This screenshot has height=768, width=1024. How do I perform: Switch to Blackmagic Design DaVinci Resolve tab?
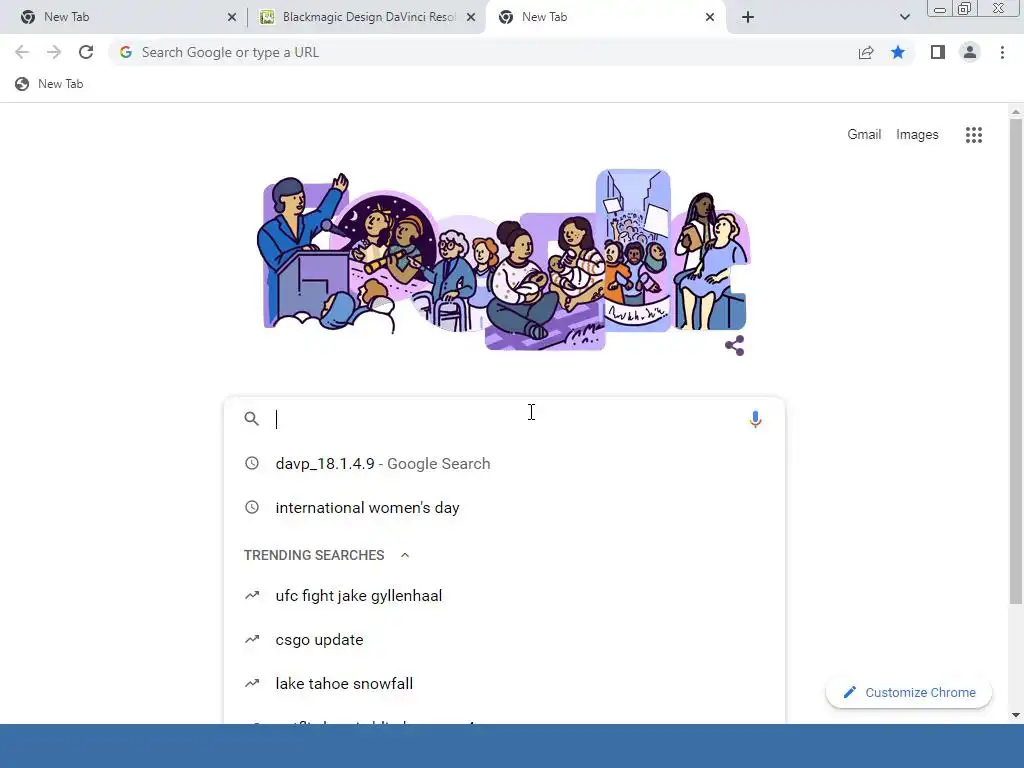click(367, 17)
